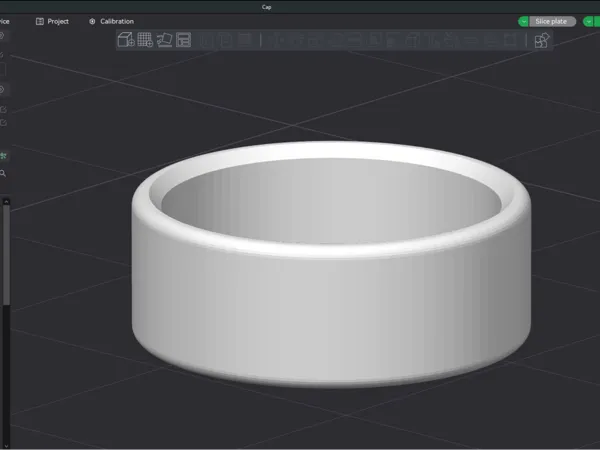The height and width of the screenshot is (450, 600).
Task: Click the Arrange all objects icon
Action: pos(183,40)
